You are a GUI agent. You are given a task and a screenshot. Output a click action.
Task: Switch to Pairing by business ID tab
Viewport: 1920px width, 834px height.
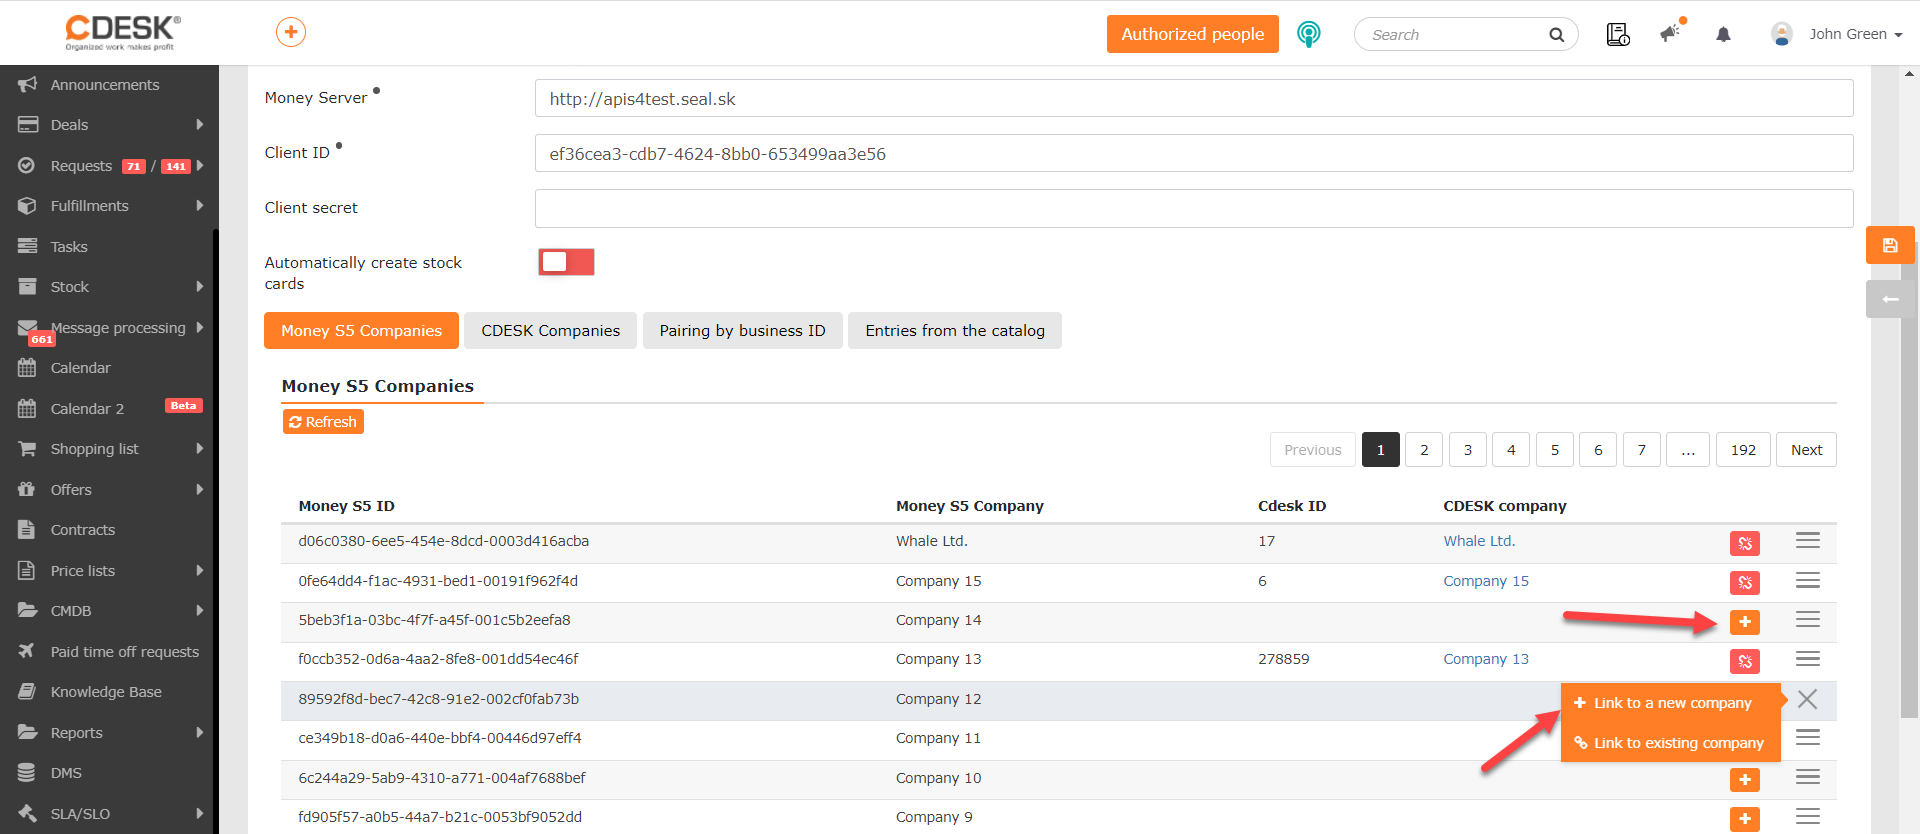click(x=742, y=331)
